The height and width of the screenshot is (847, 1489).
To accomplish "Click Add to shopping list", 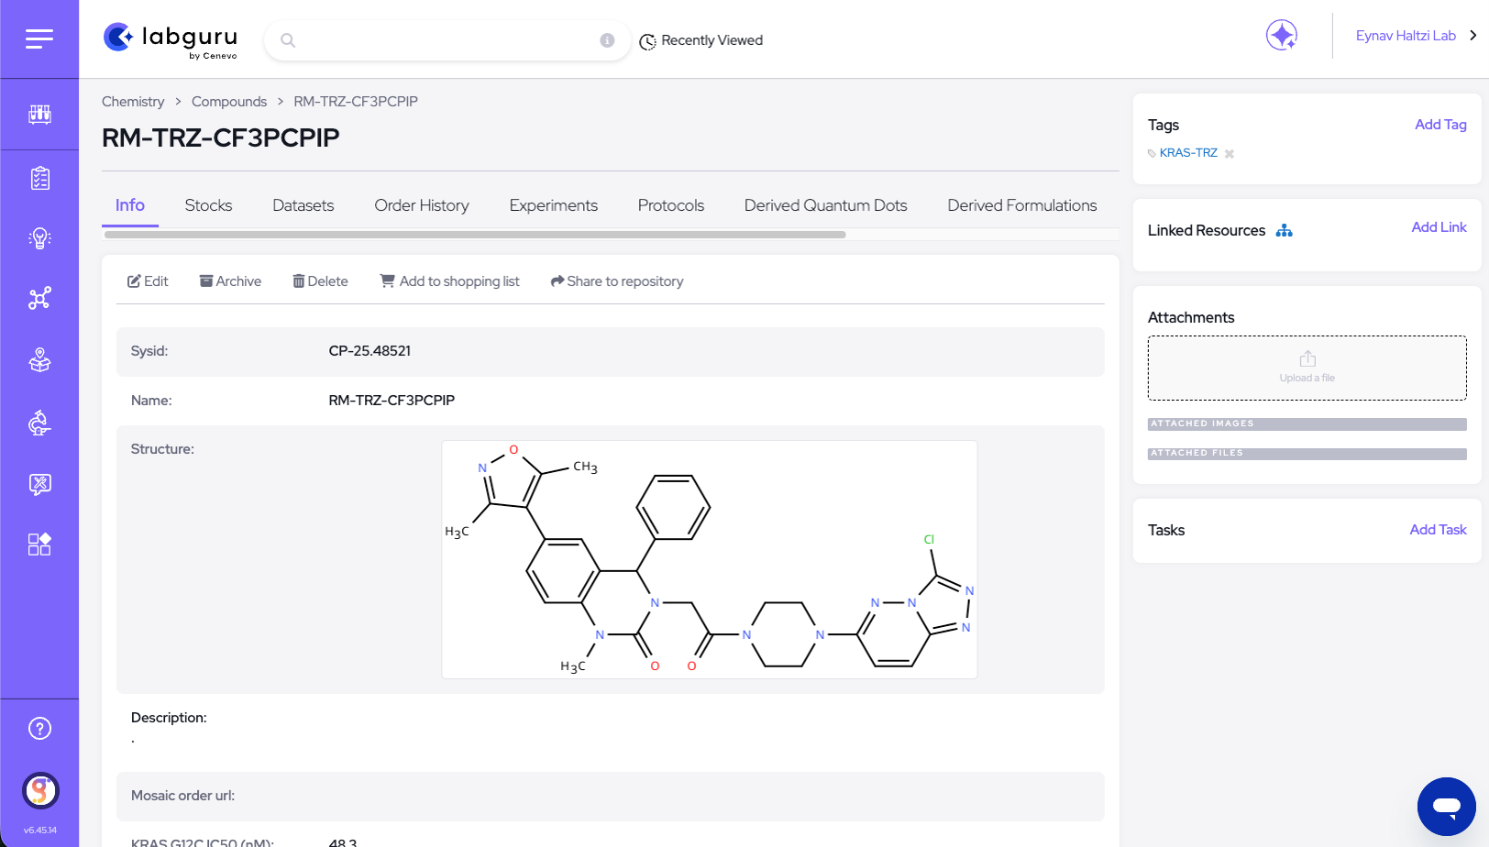I will coord(449,281).
